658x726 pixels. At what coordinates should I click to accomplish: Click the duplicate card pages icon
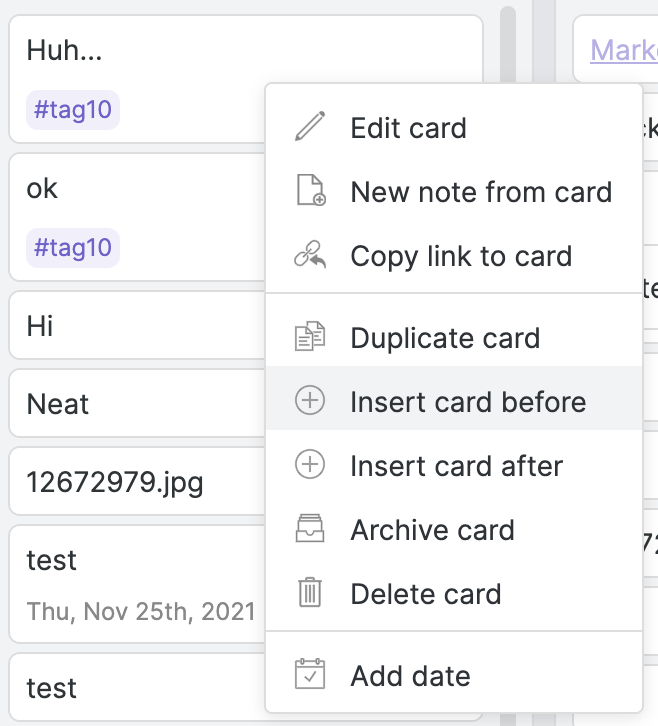coord(310,336)
